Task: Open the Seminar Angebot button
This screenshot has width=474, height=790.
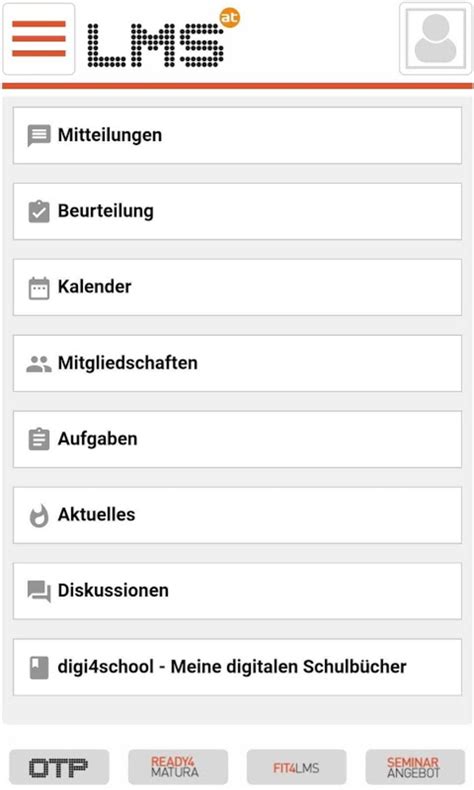Action: coord(415,767)
